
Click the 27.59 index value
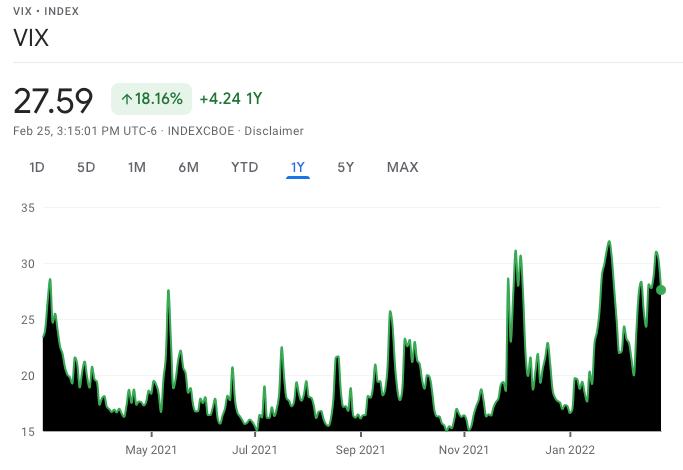click(53, 101)
